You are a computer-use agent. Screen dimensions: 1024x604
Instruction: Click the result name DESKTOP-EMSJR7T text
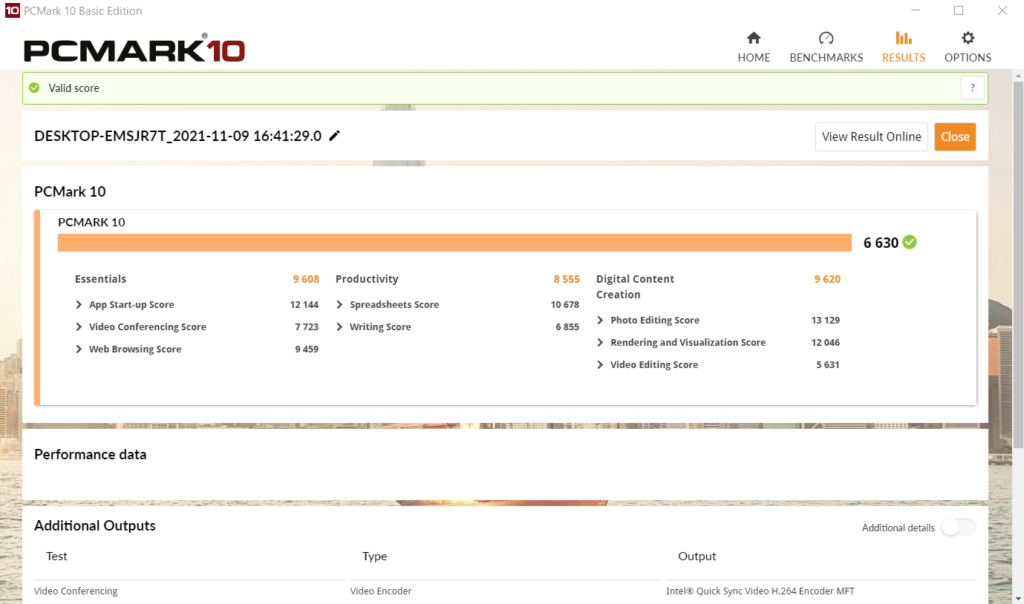[178, 136]
